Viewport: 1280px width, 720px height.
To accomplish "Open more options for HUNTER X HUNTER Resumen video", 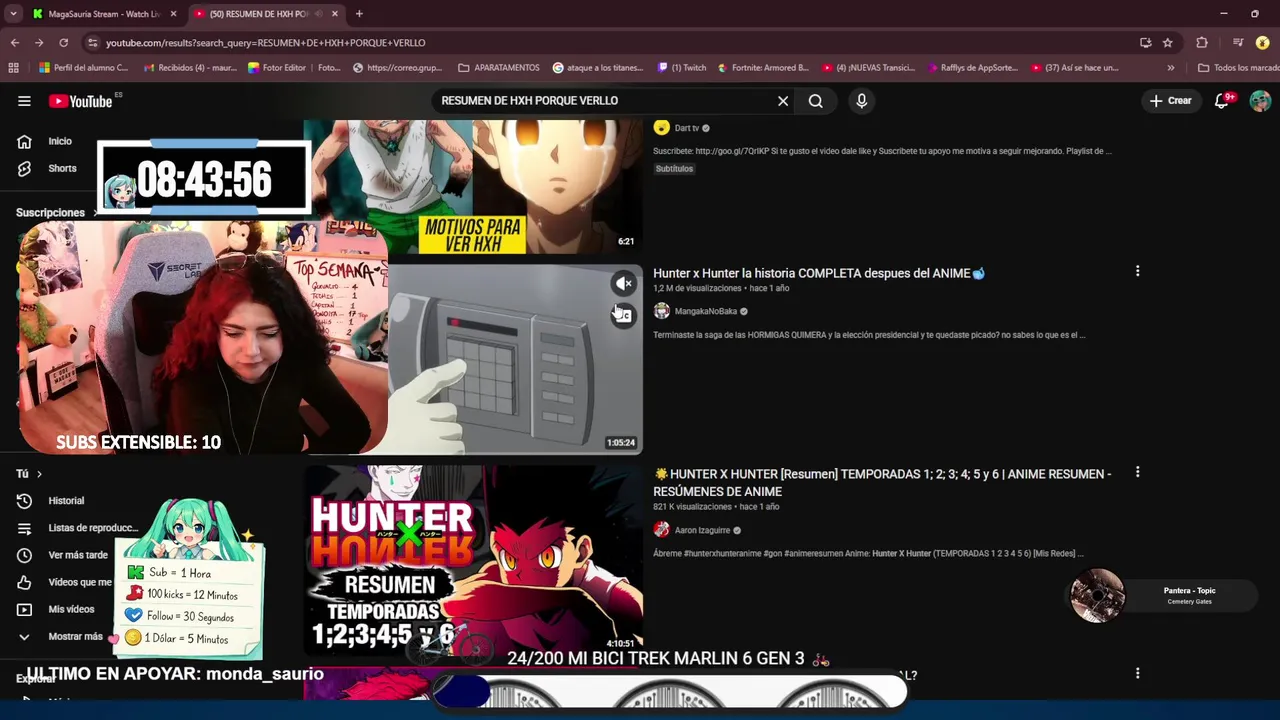I will 1137,472.
